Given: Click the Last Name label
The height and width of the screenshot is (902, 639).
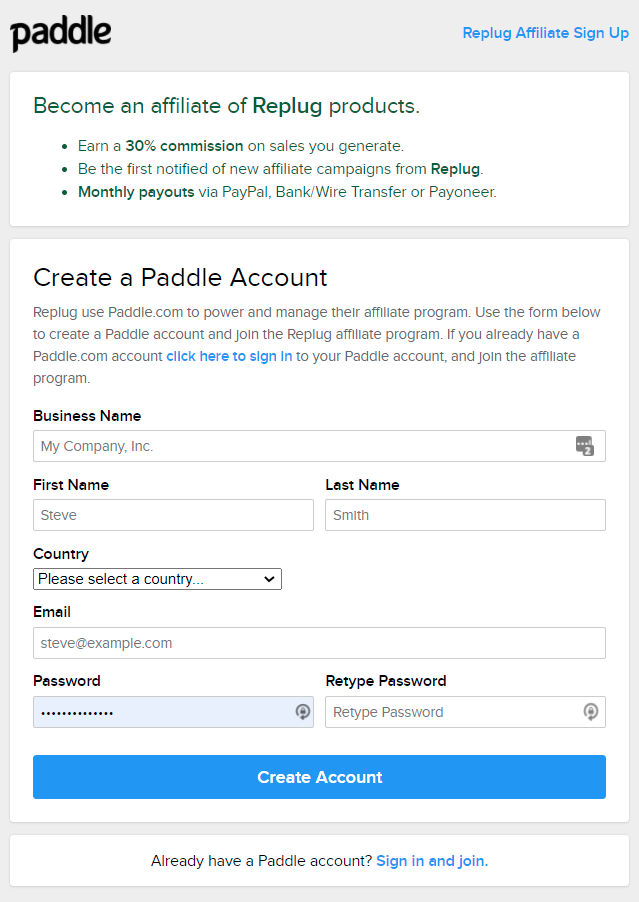Looking at the screenshot, I should coord(362,485).
